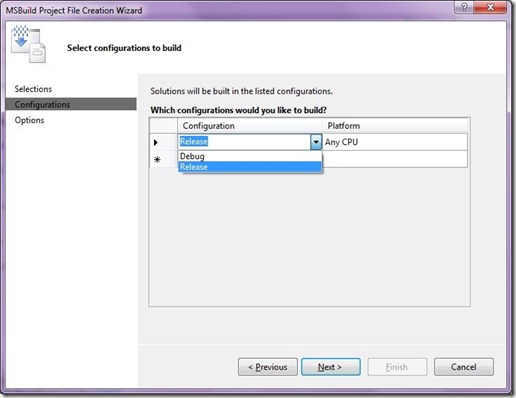The width and height of the screenshot is (516, 398).
Task: Click the help question mark button
Action: pos(464,7)
